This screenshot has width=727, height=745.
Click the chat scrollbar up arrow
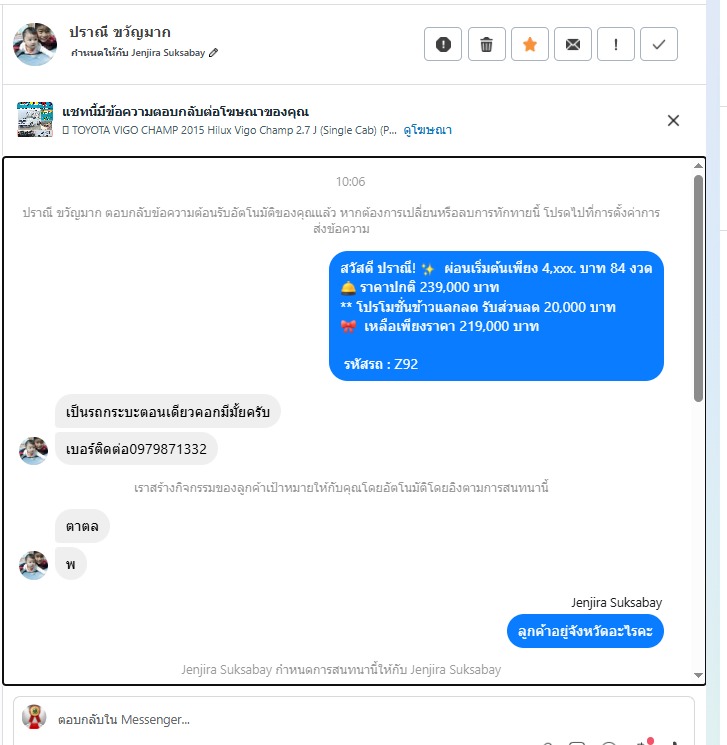click(x=698, y=165)
